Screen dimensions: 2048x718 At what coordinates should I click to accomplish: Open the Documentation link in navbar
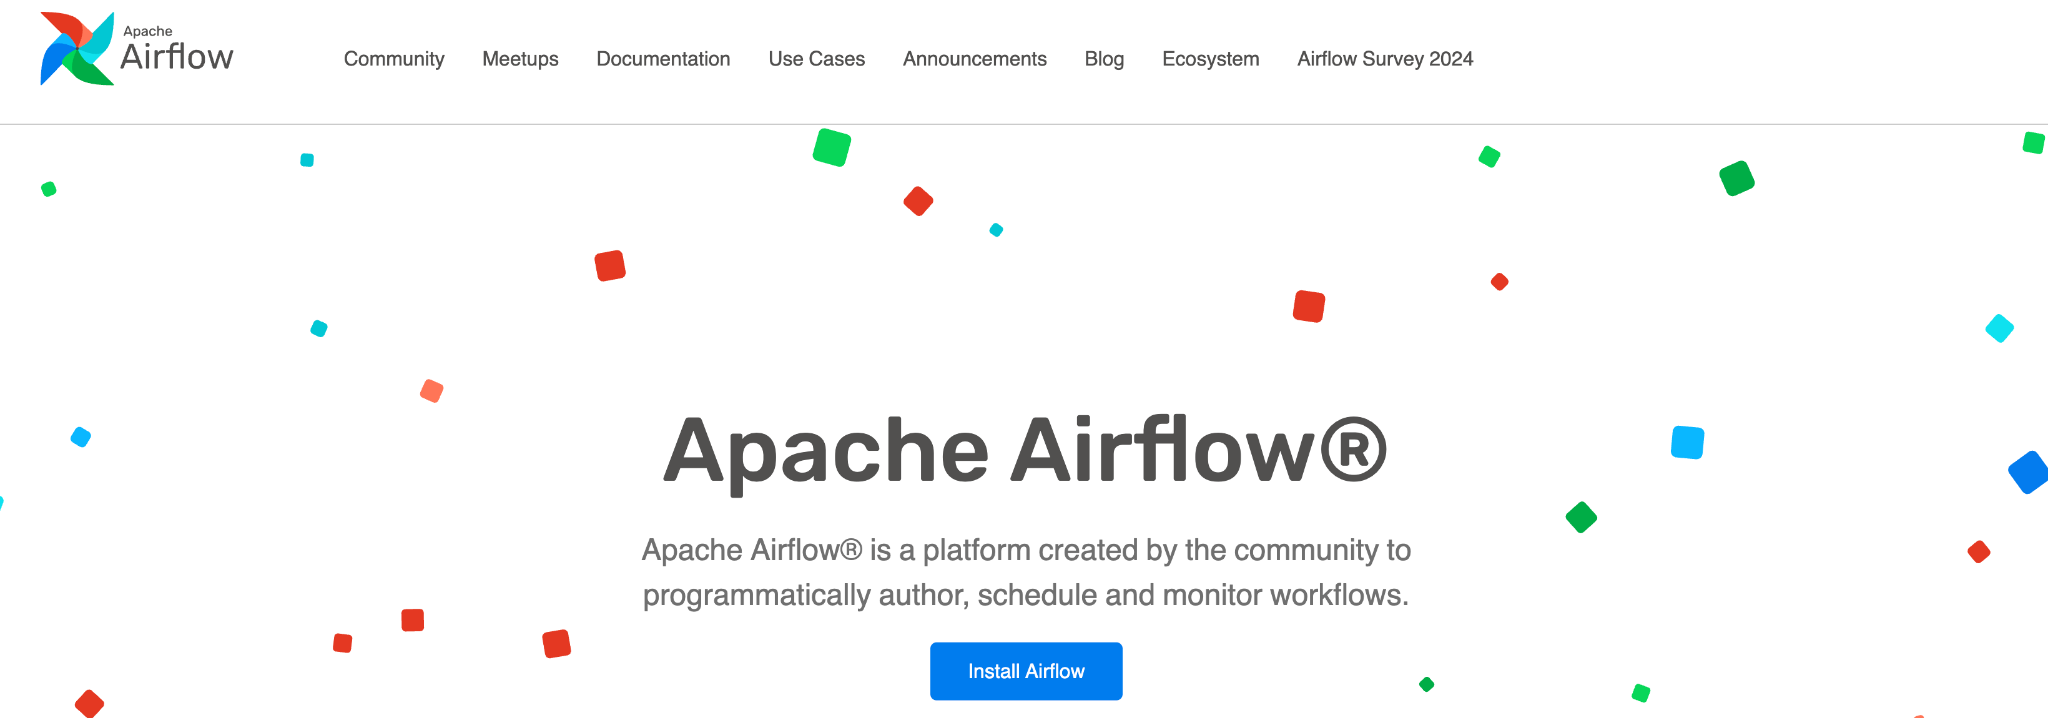click(x=663, y=59)
